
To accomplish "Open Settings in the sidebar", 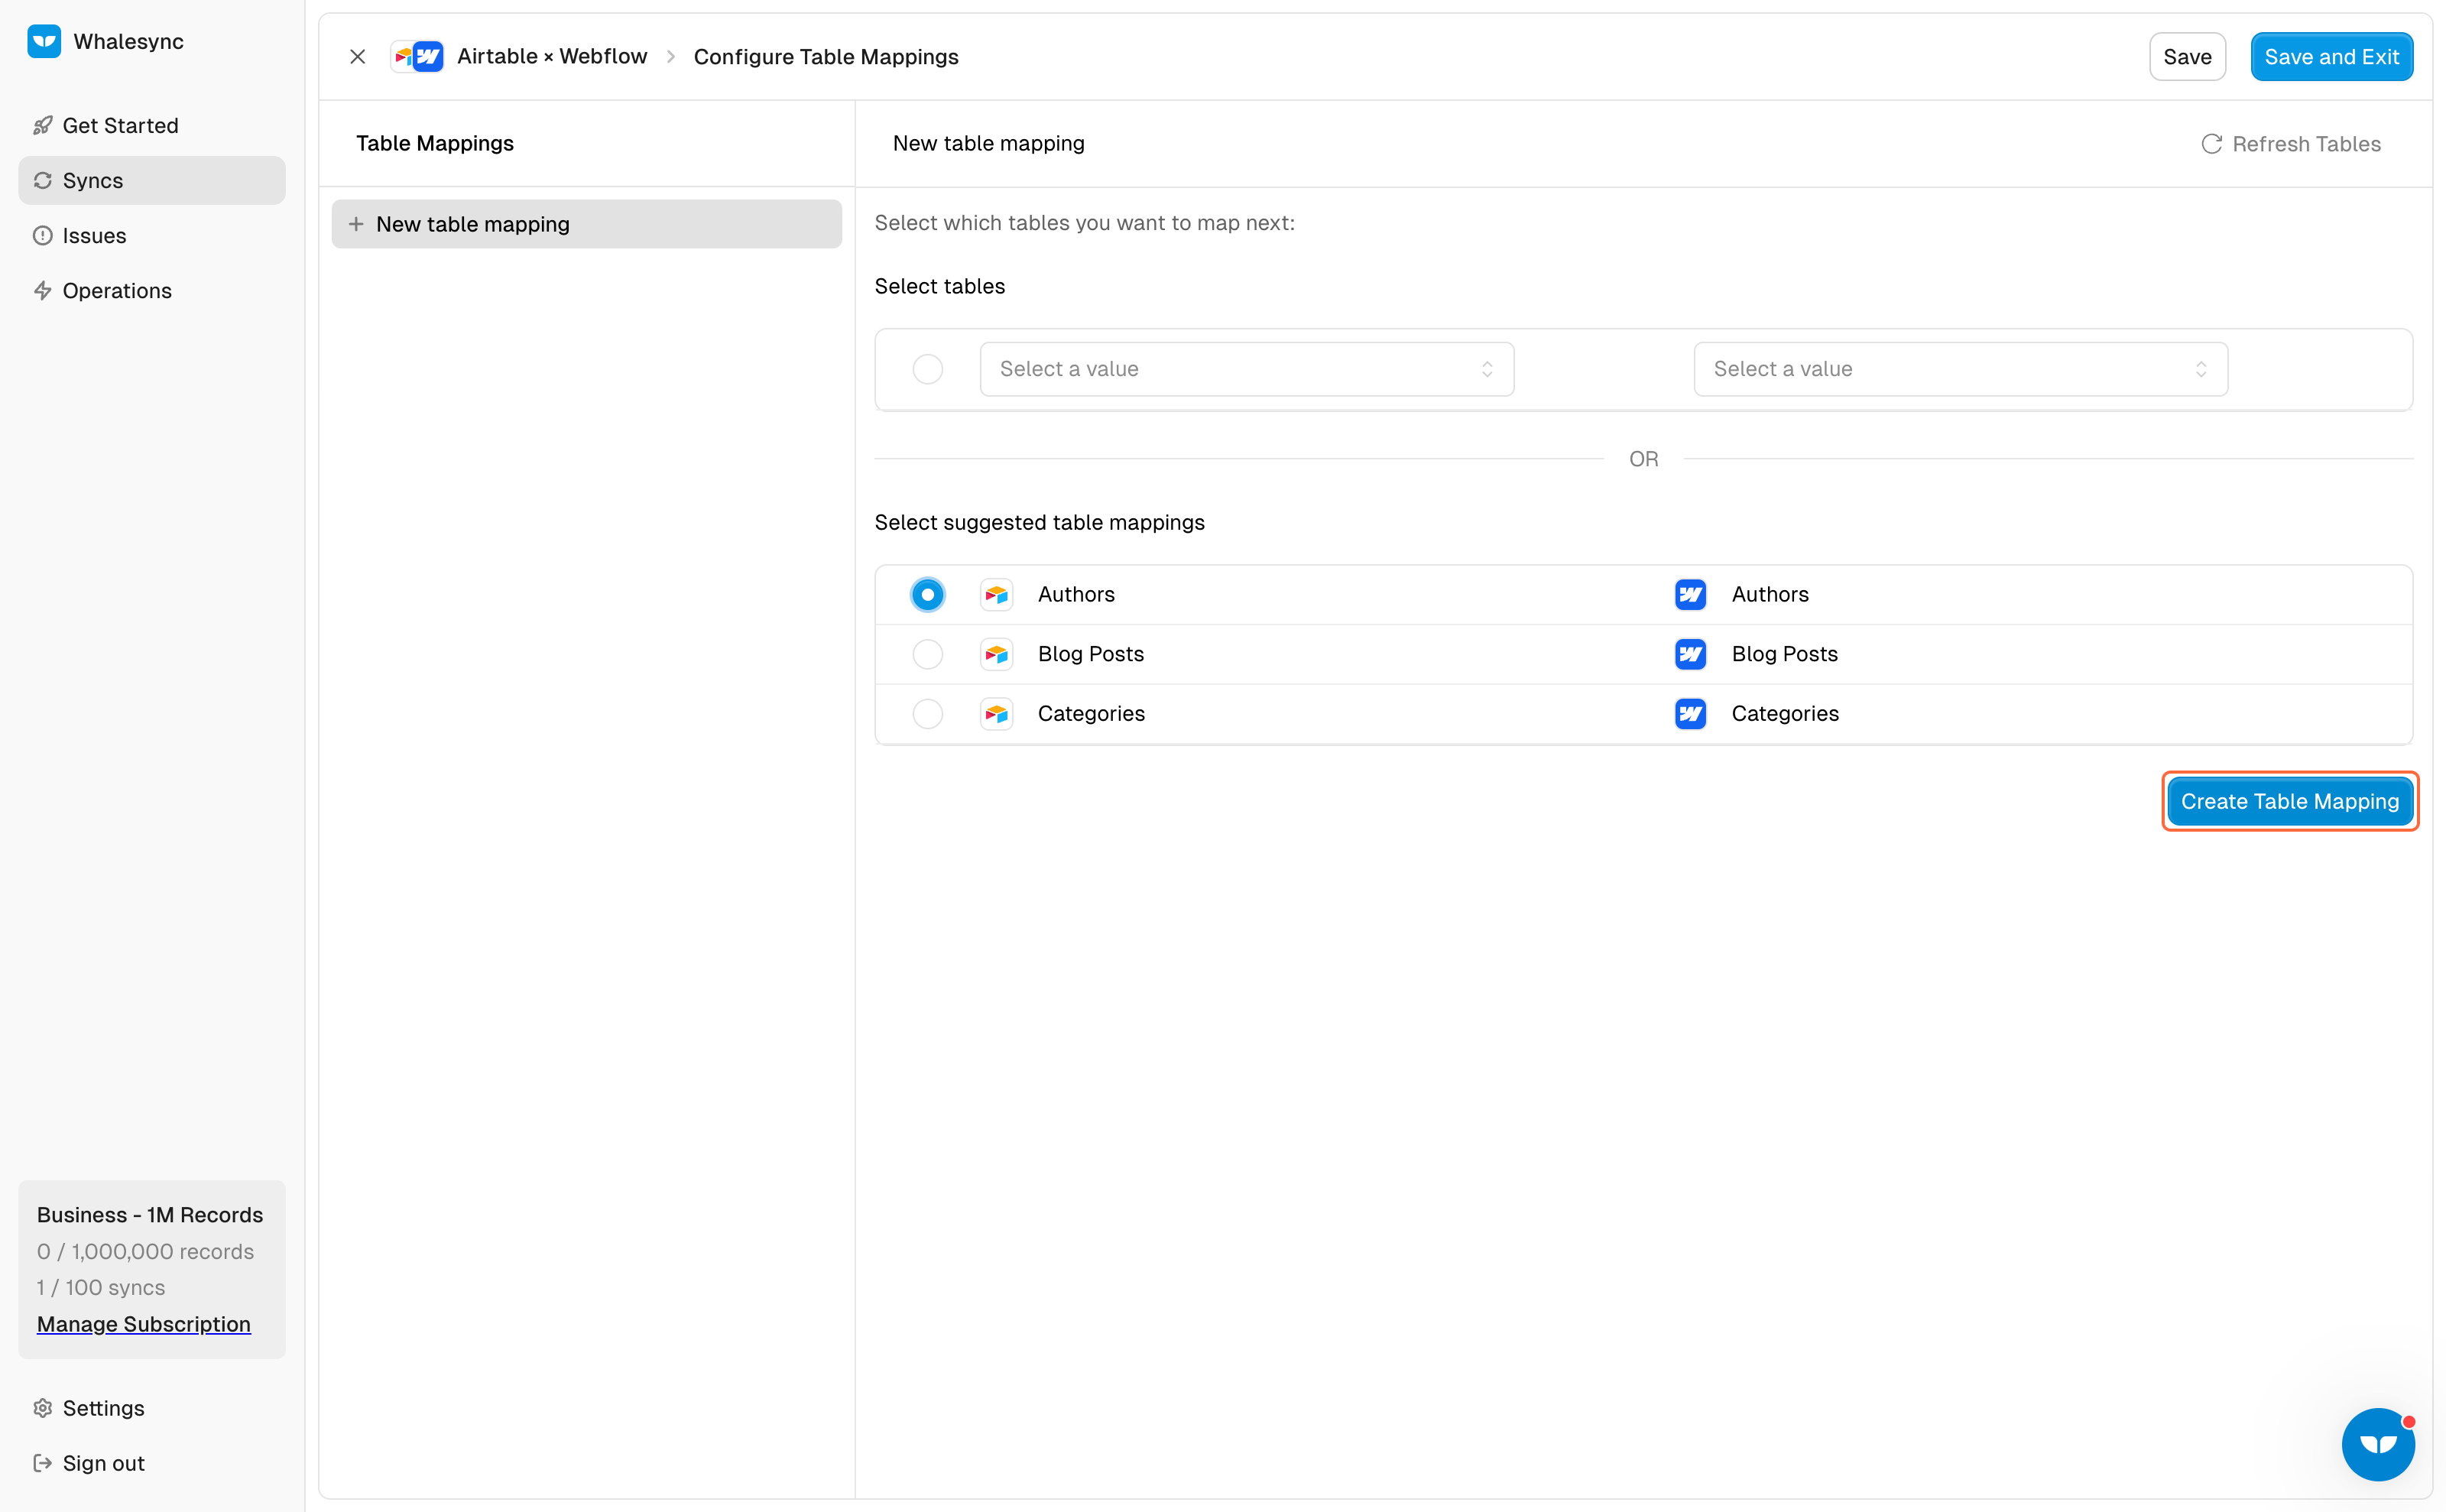I will coord(152,1408).
